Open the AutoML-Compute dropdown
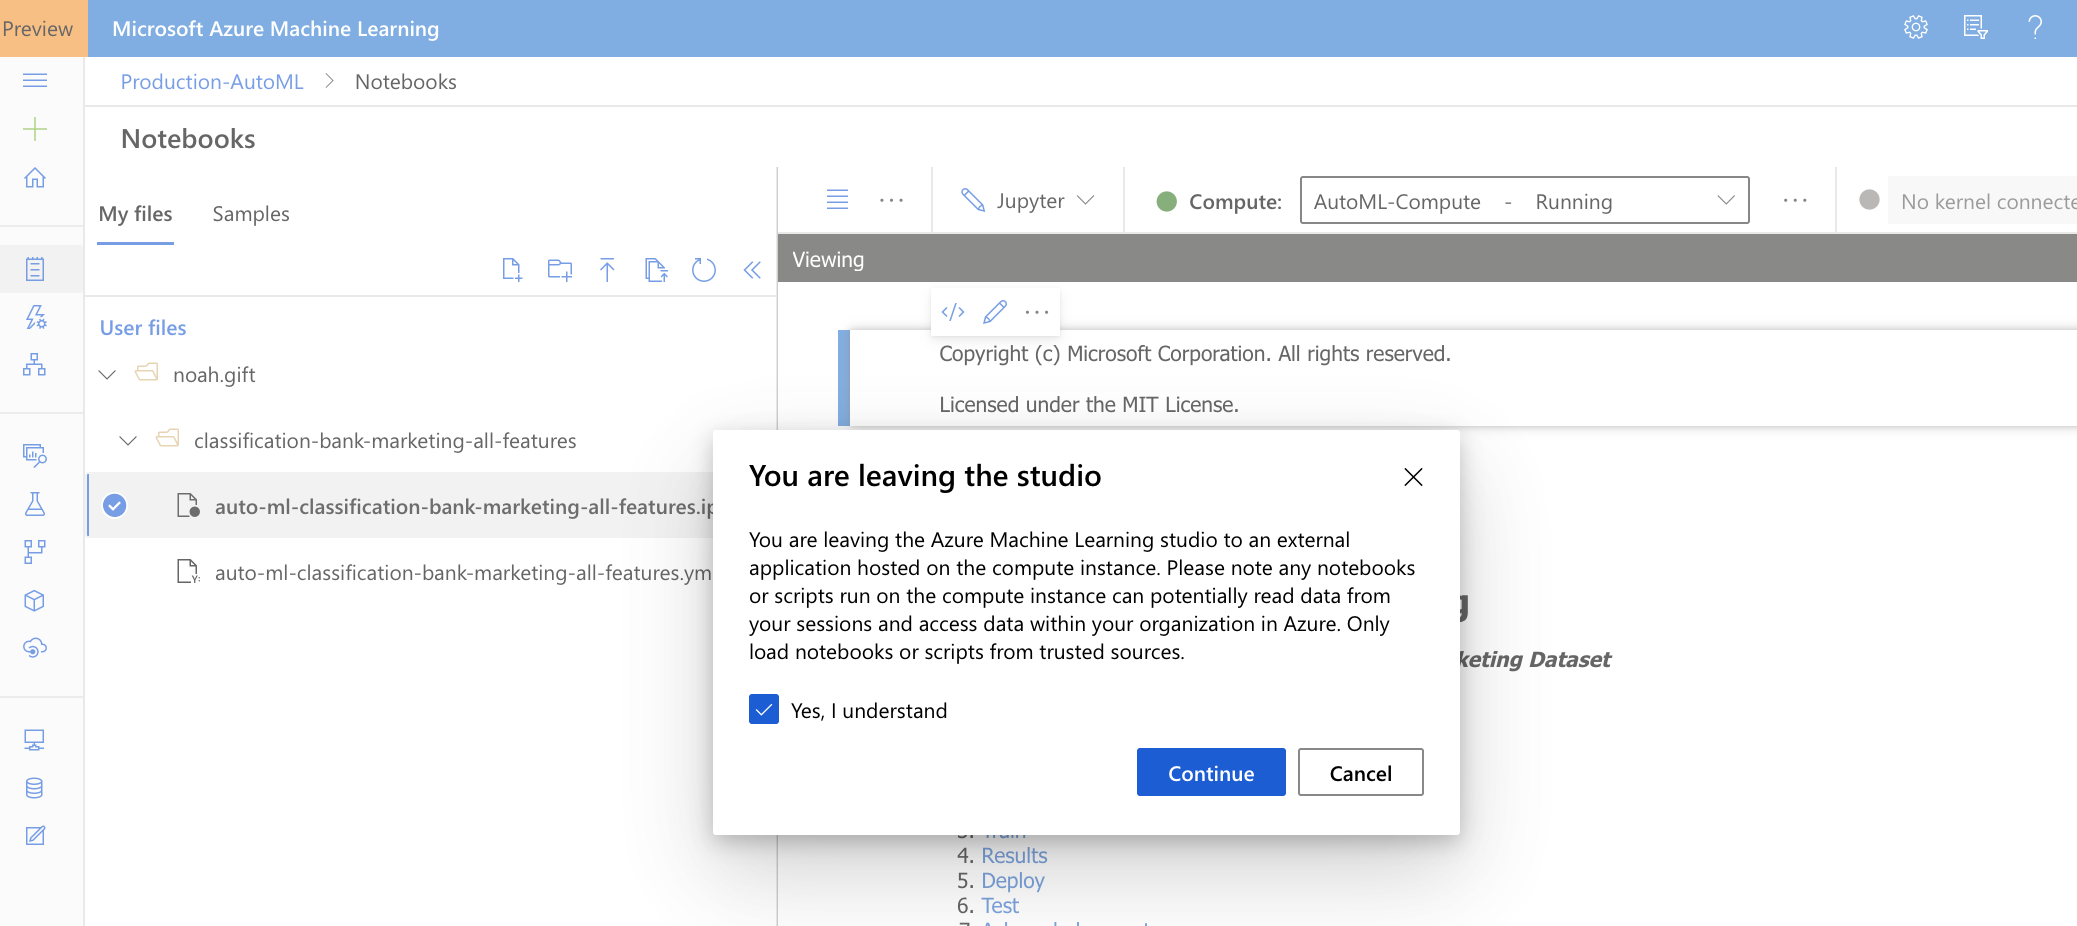2077x926 pixels. (x=1725, y=200)
